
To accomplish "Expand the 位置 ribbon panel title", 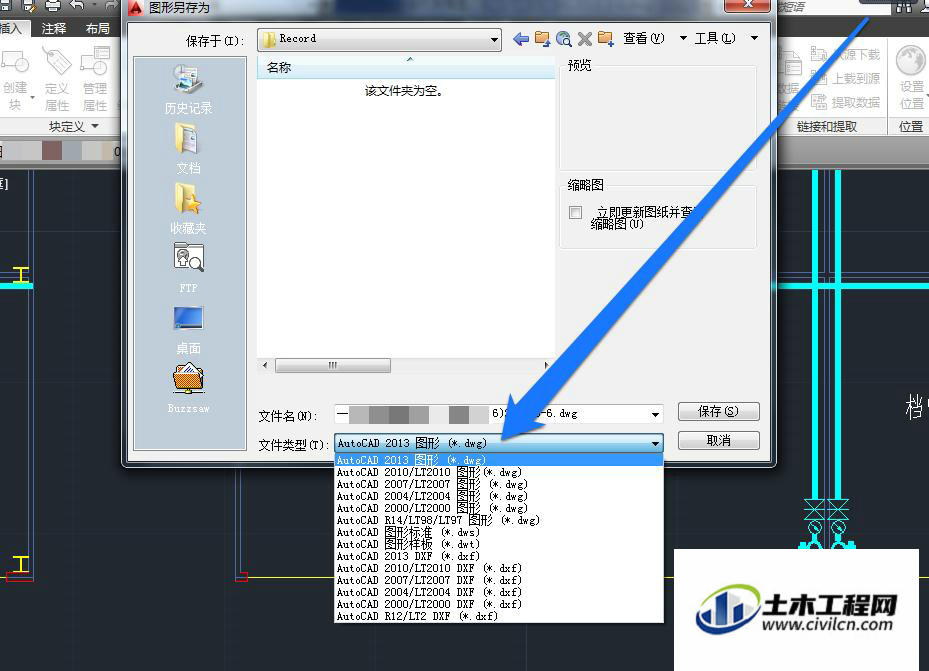I will coord(911,126).
